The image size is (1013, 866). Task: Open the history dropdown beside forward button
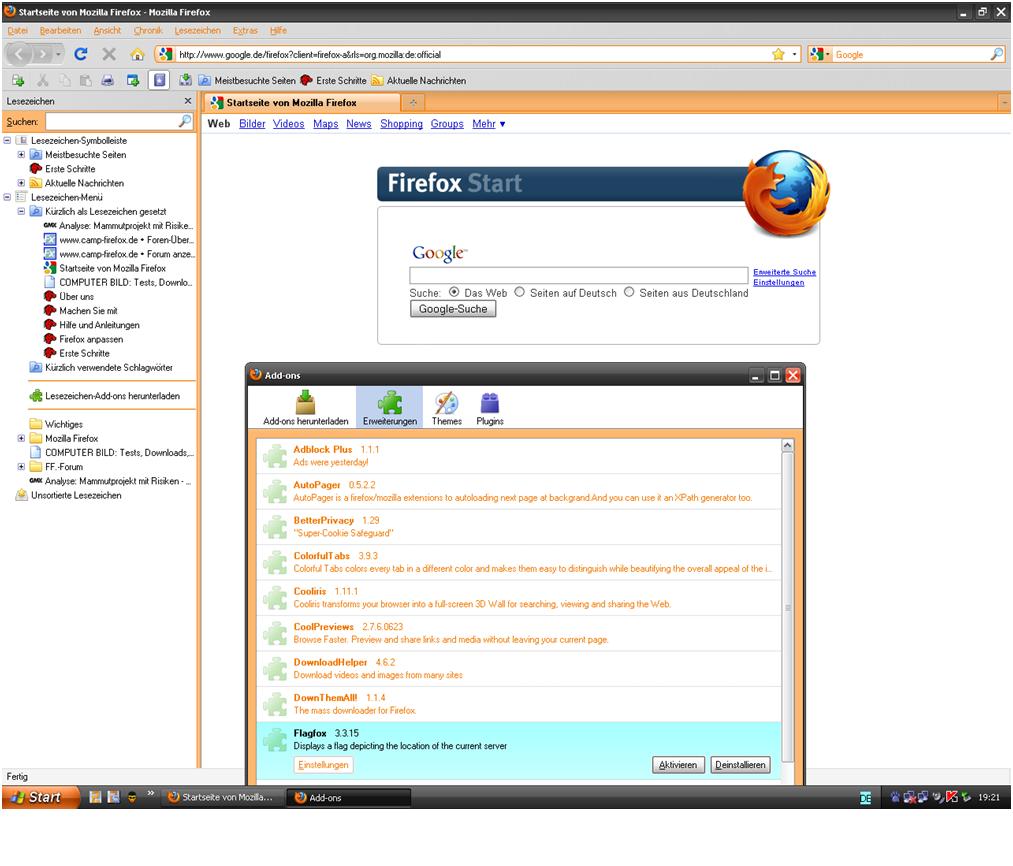point(58,54)
